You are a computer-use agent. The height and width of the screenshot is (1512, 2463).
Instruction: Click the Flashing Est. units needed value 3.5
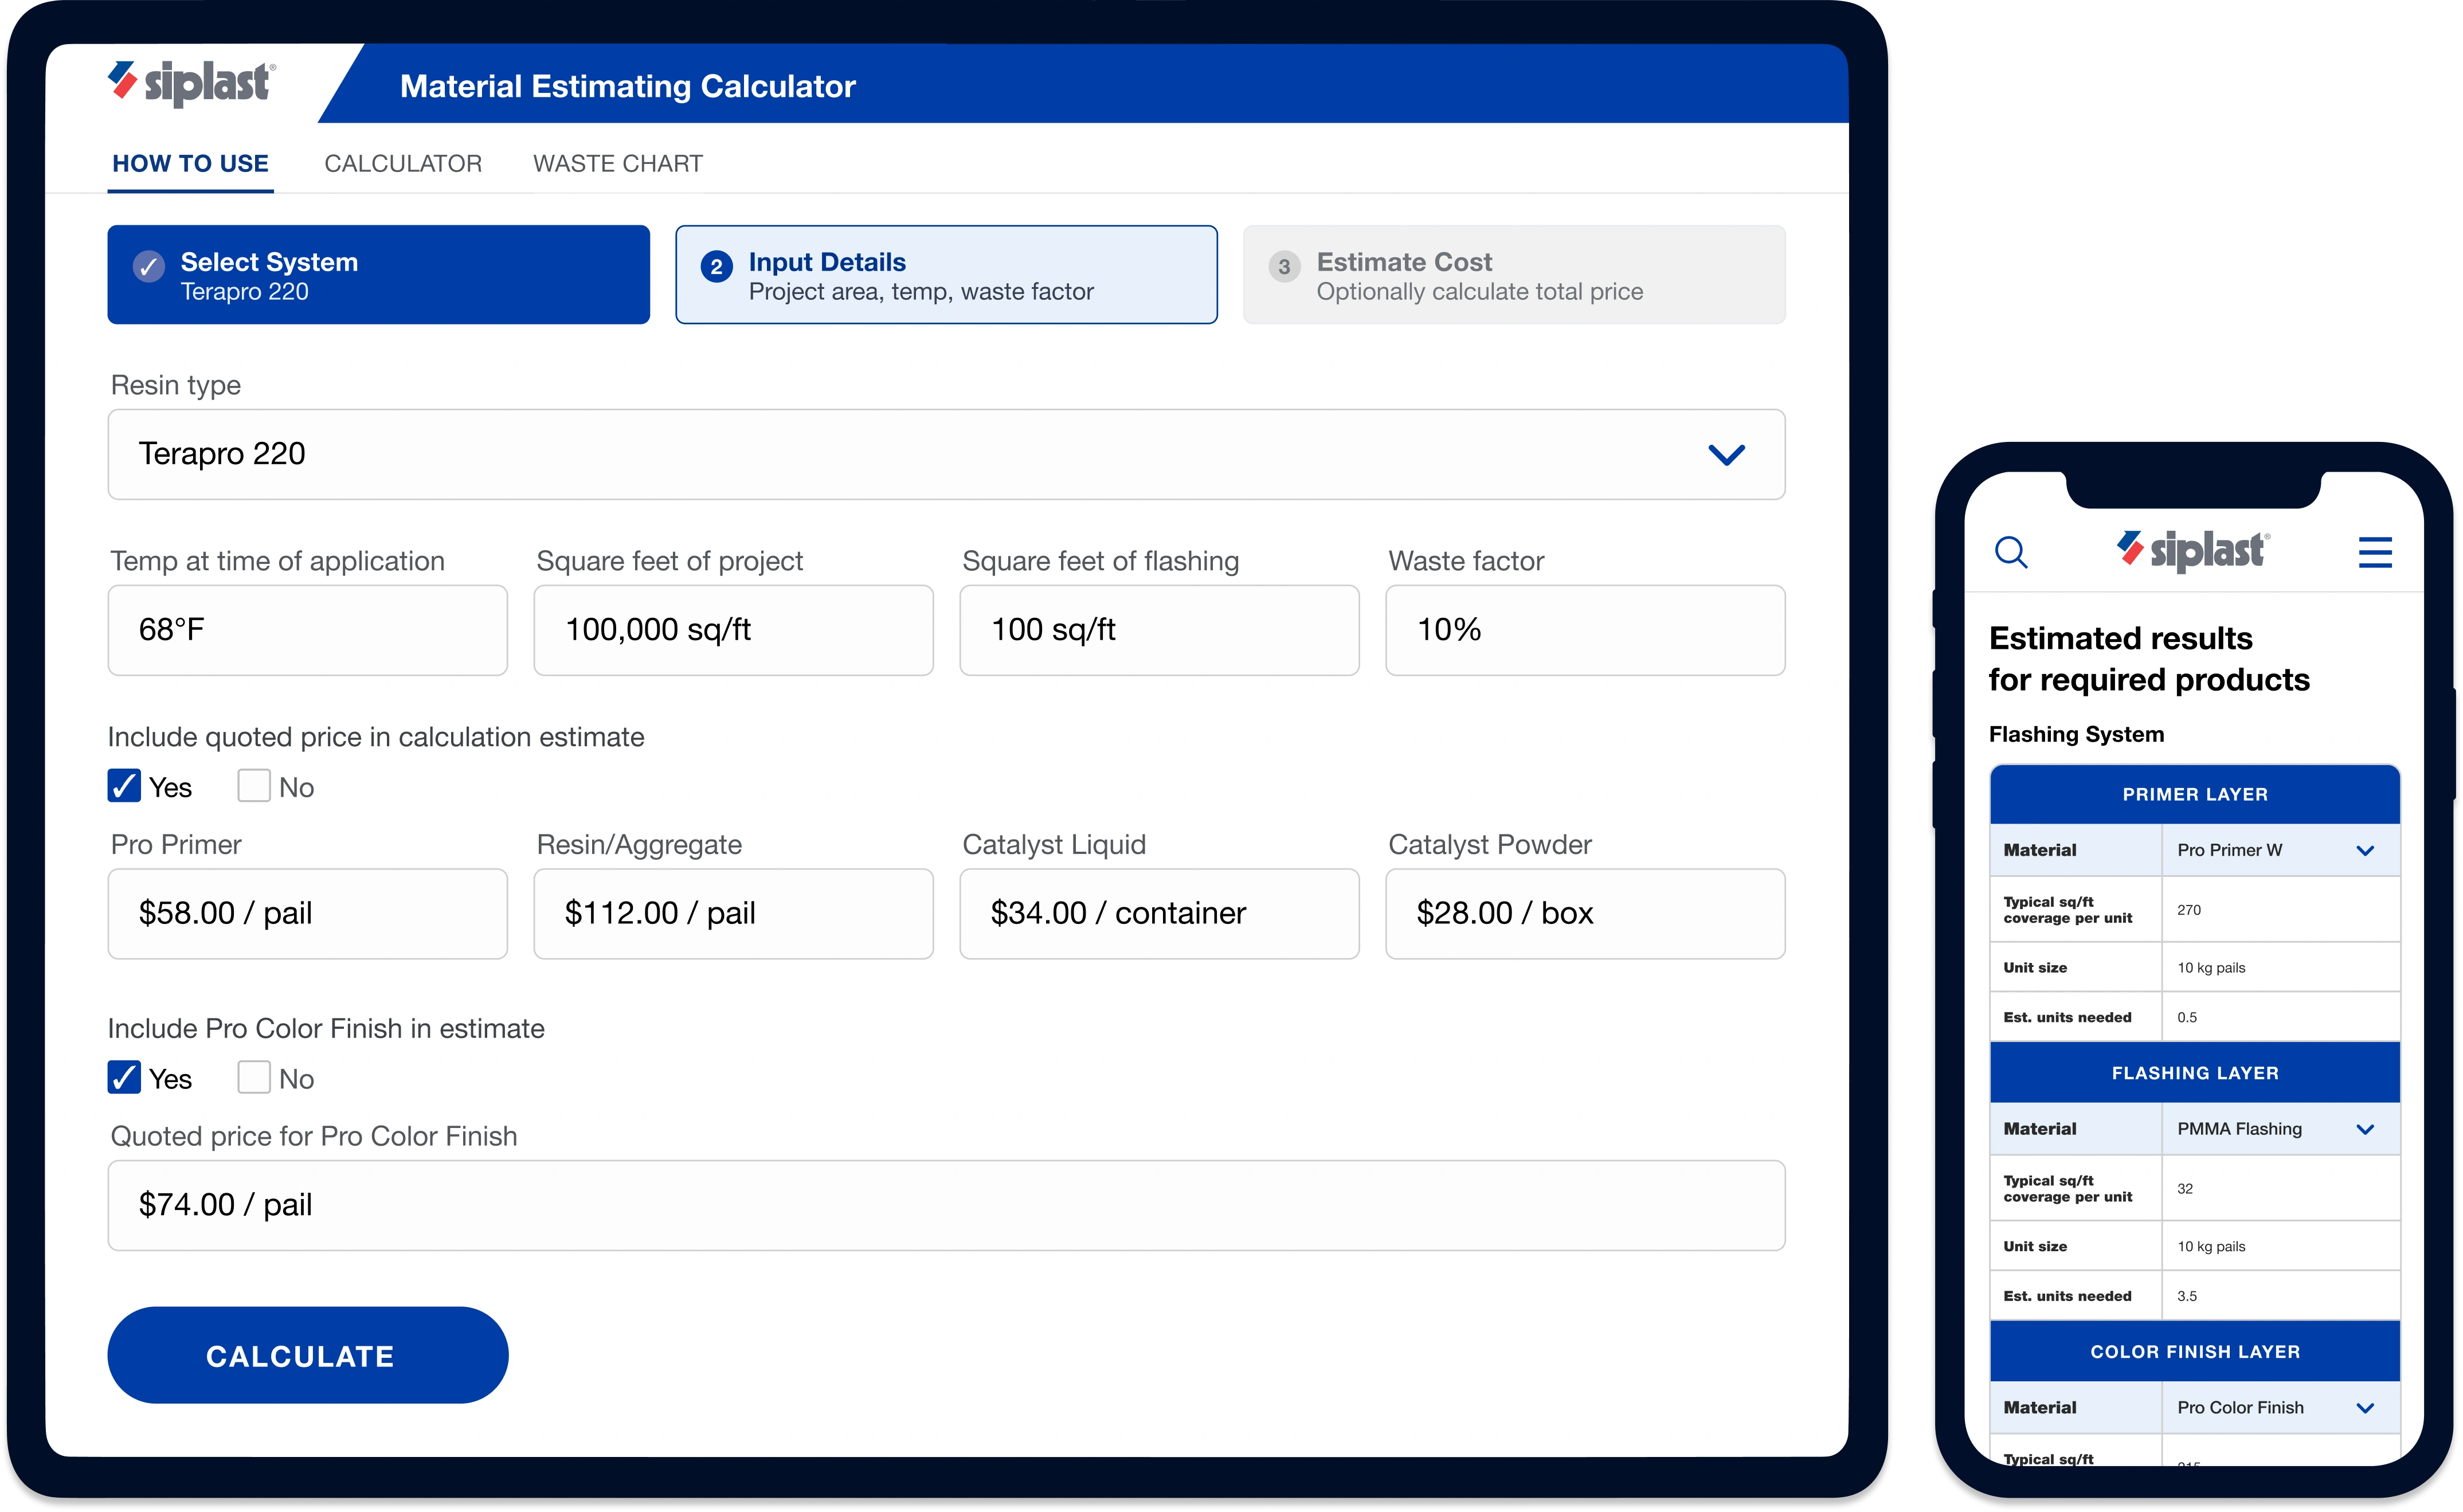(x=2187, y=1296)
